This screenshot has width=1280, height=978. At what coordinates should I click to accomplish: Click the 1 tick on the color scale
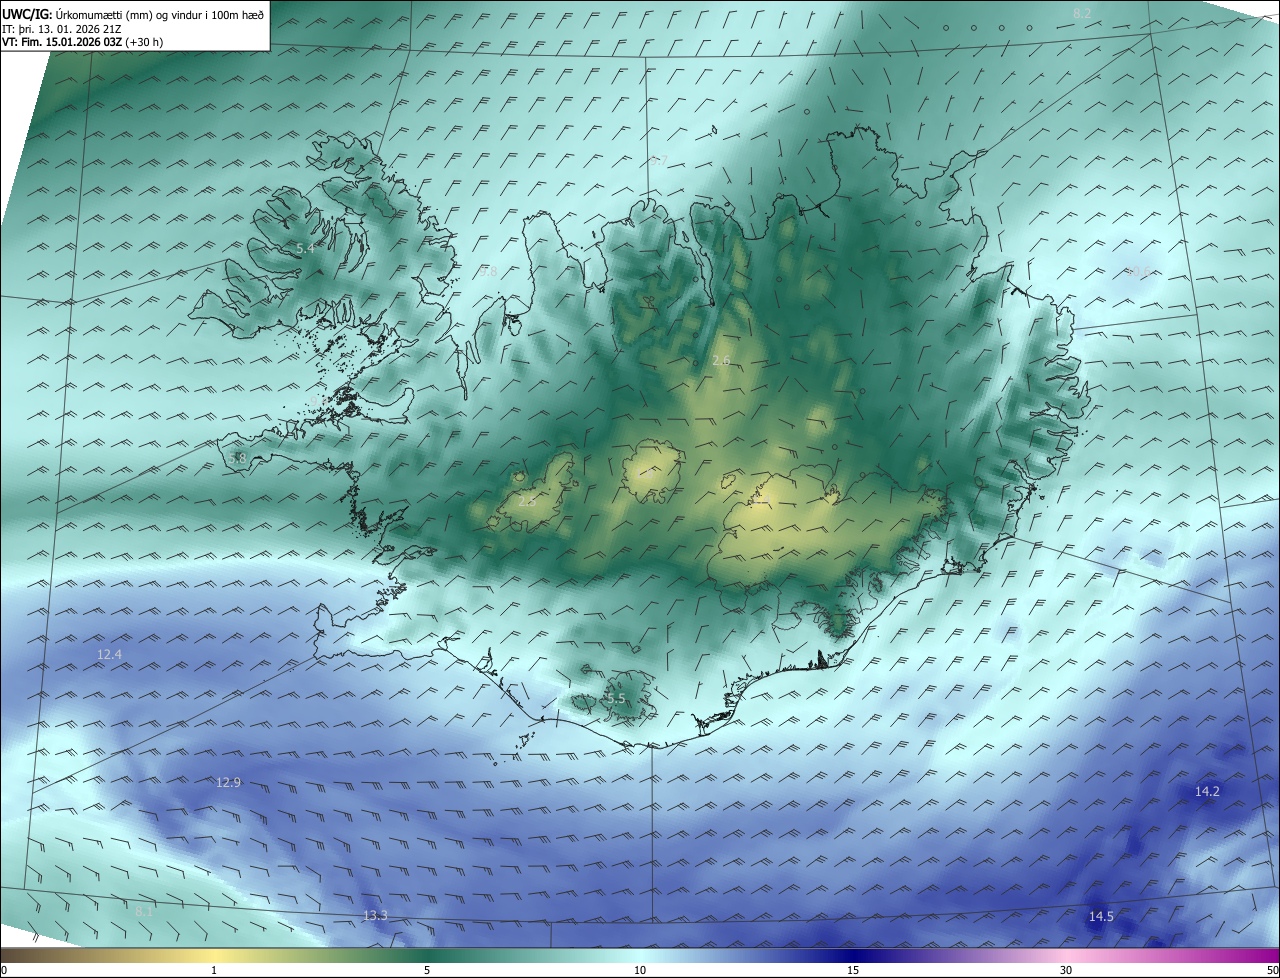point(214,970)
